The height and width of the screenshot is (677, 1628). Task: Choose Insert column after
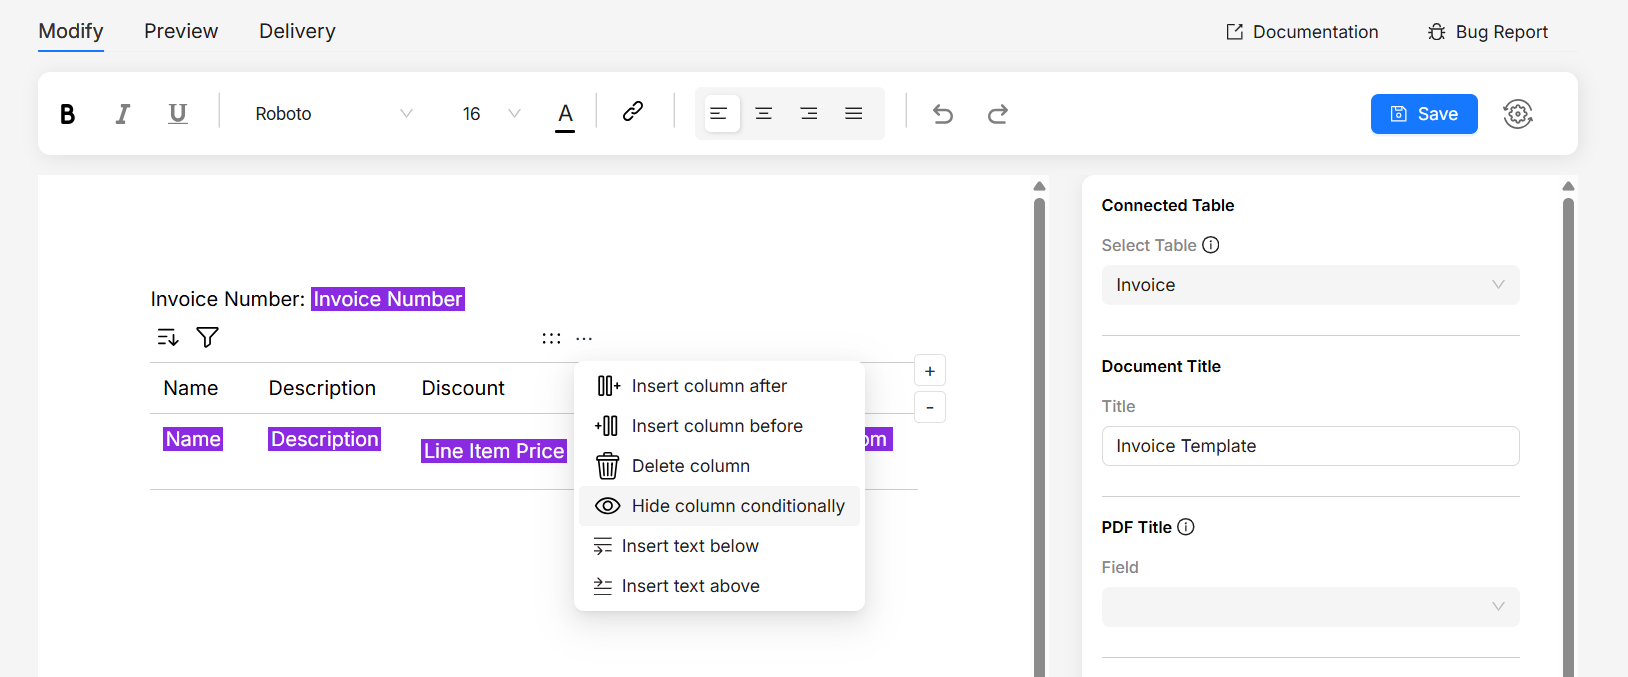[719, 386]
